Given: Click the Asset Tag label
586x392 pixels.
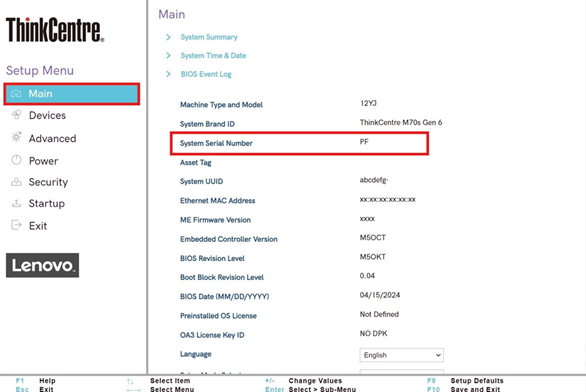Looking at the screenshot, I should point(195,163).
